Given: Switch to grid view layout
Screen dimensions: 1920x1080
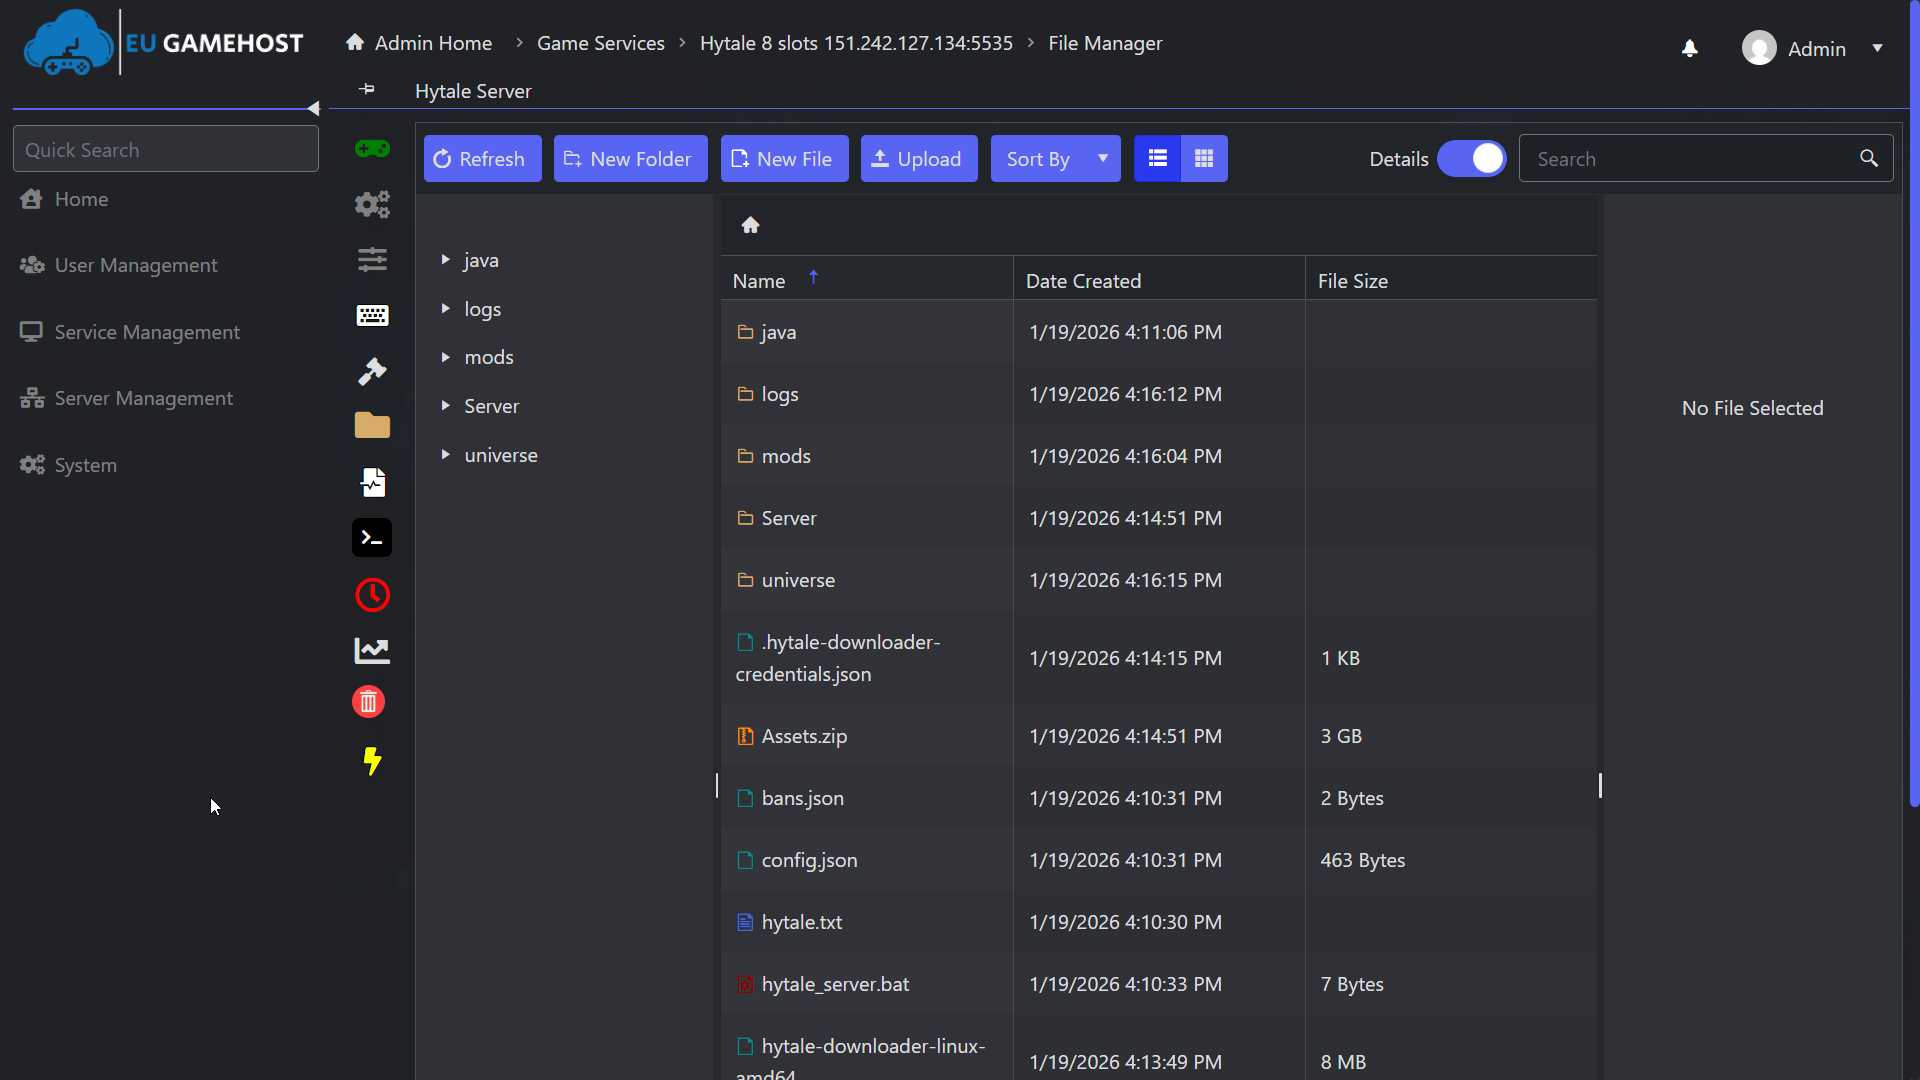Looking at the screenshot, I should pos(1203,158).
